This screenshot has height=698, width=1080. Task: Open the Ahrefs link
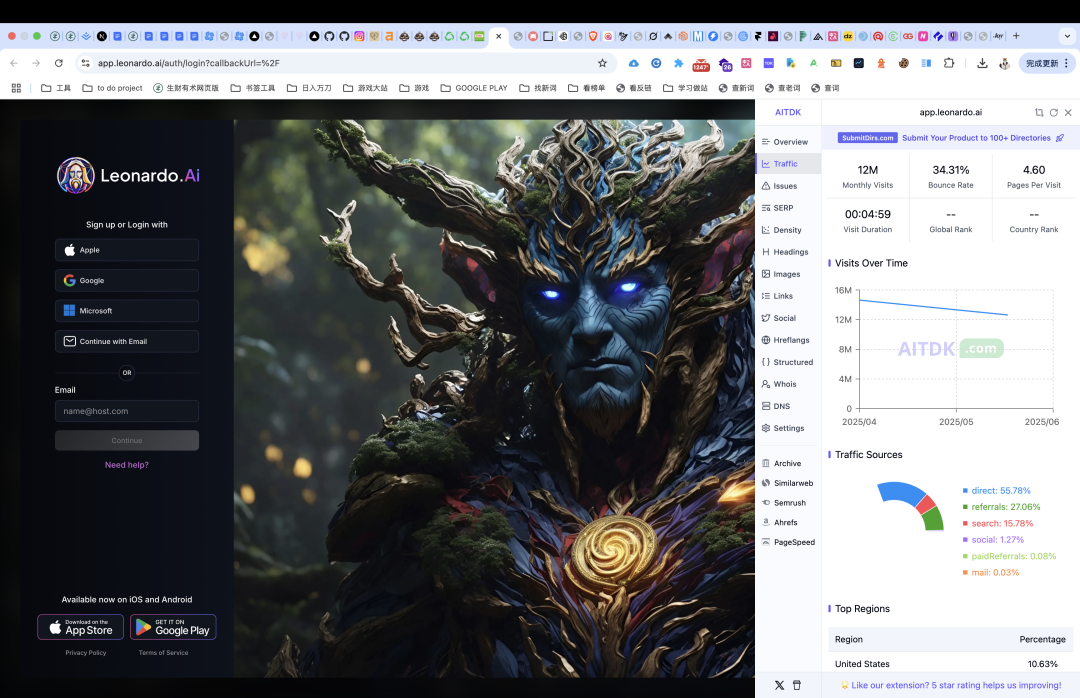click(789, 522)
